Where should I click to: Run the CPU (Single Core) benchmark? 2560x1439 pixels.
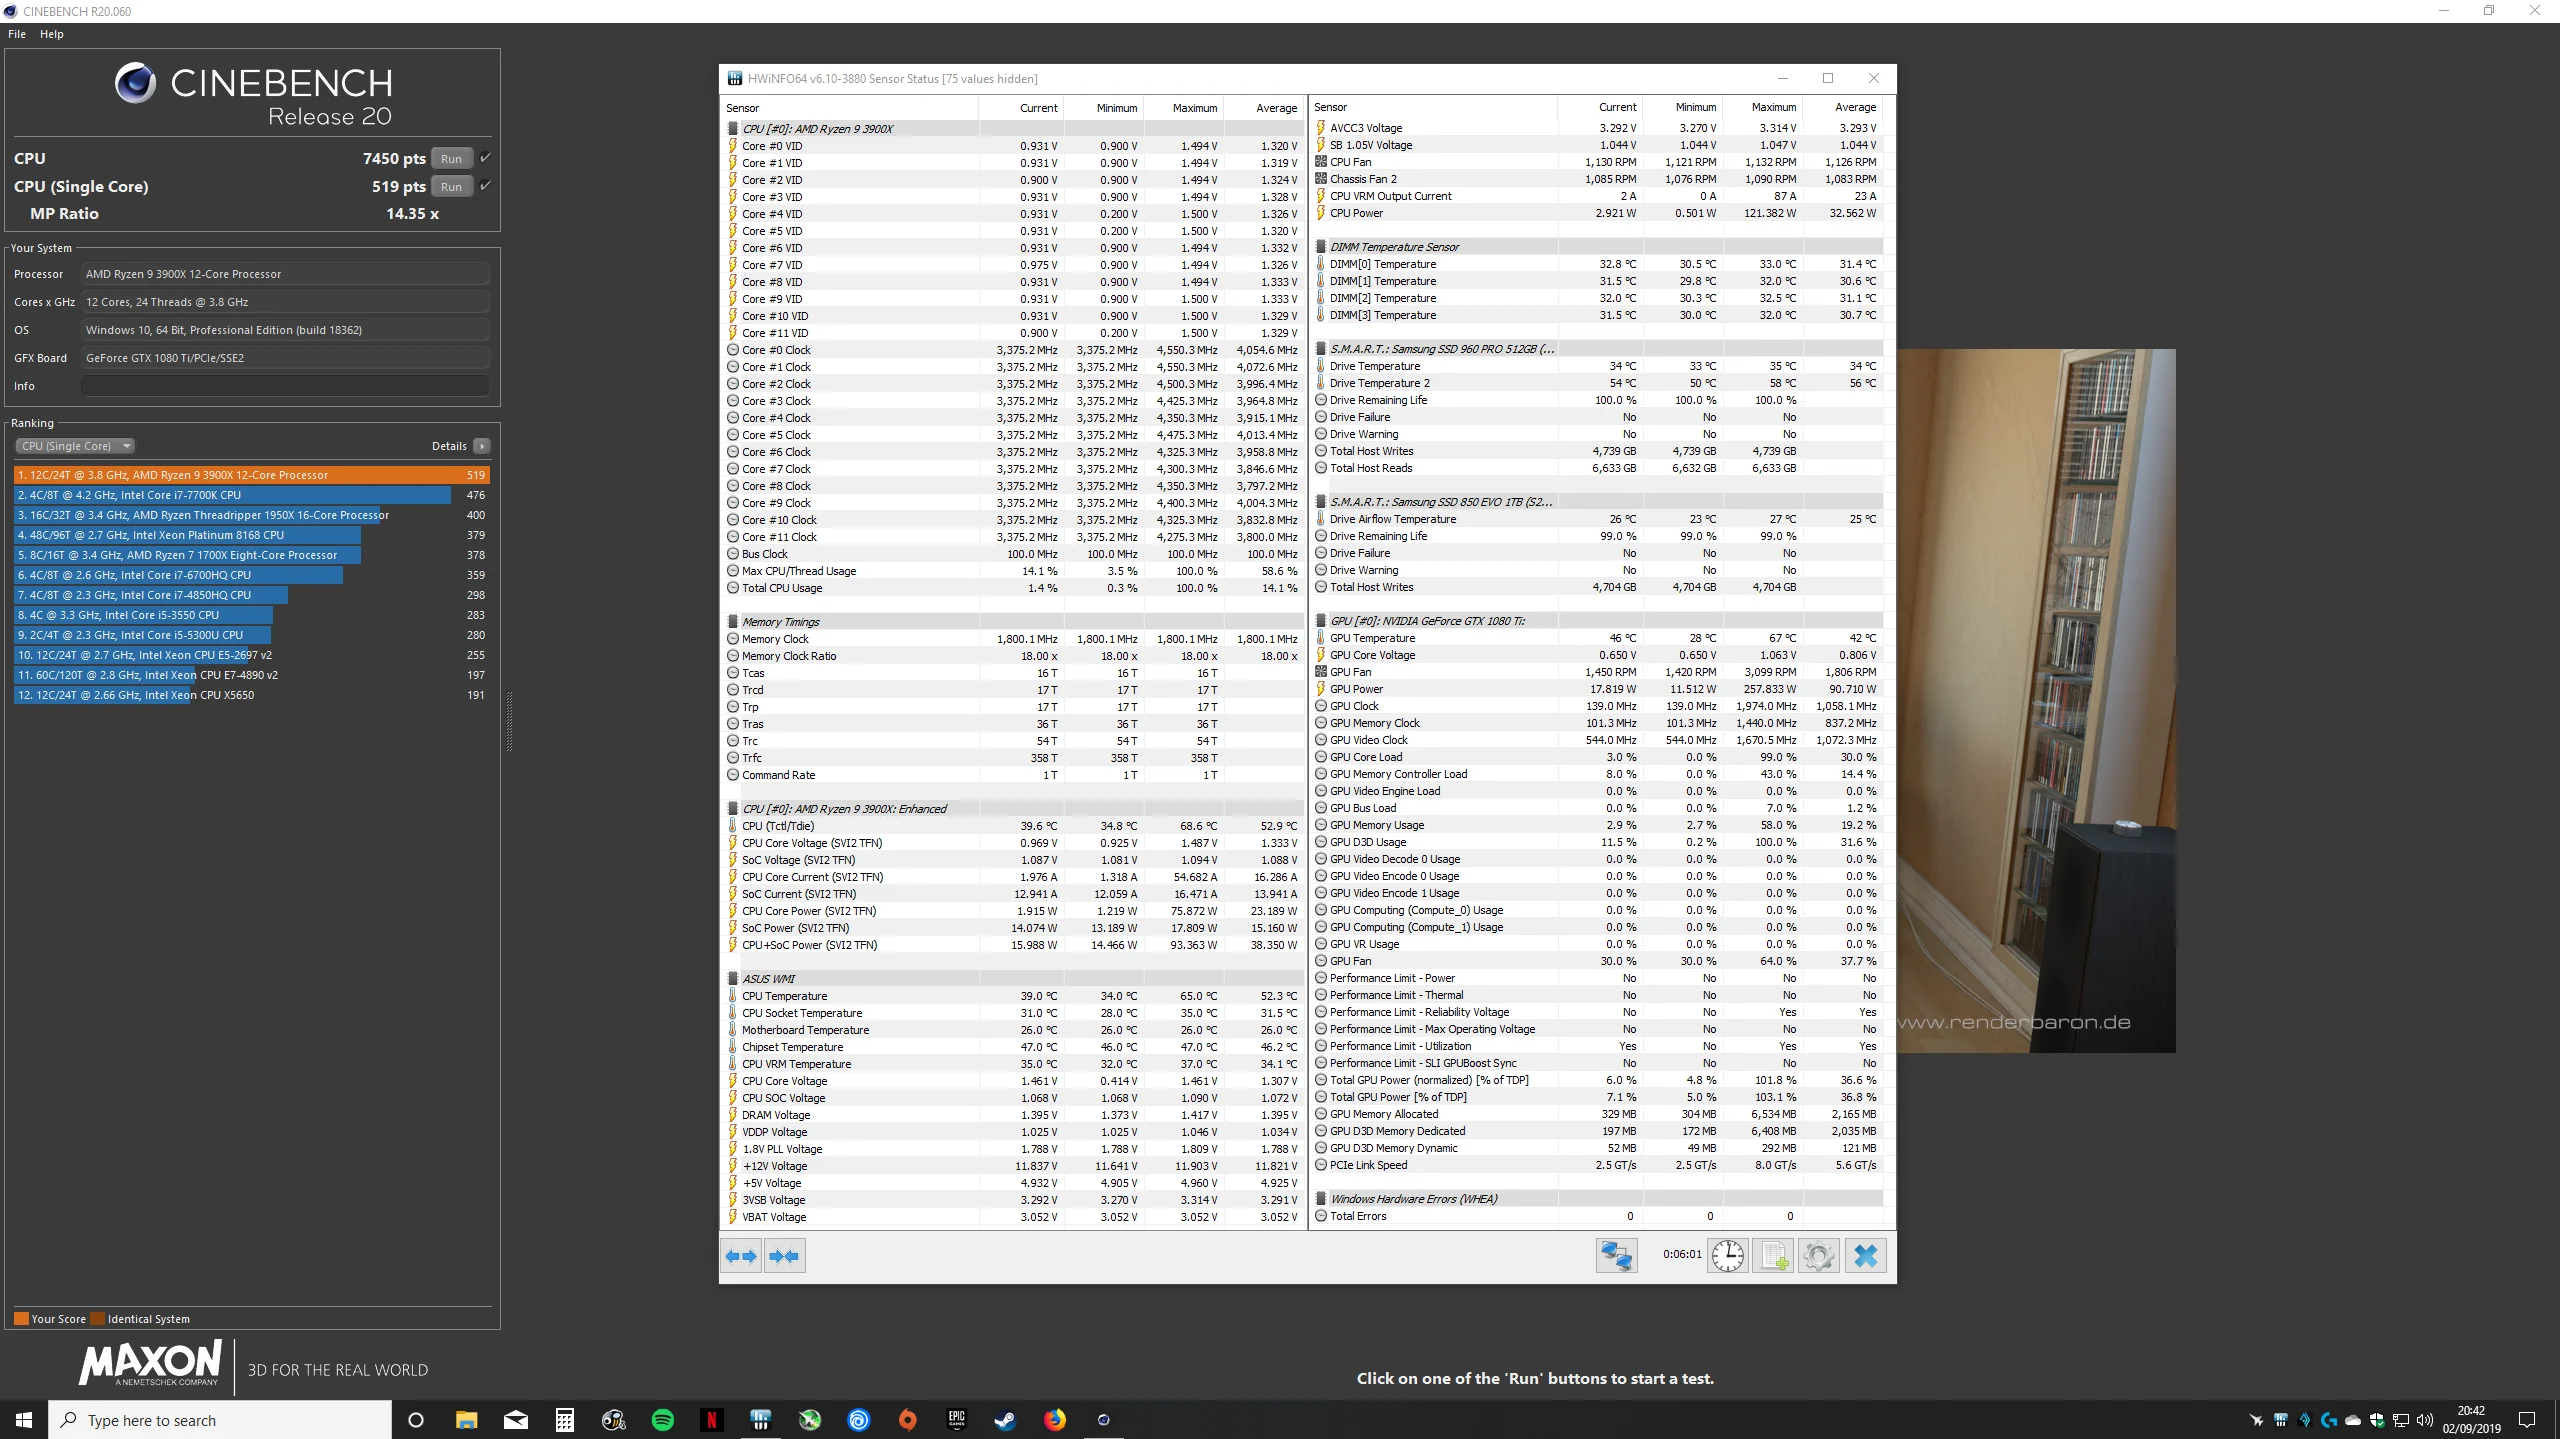pos(451,186)
